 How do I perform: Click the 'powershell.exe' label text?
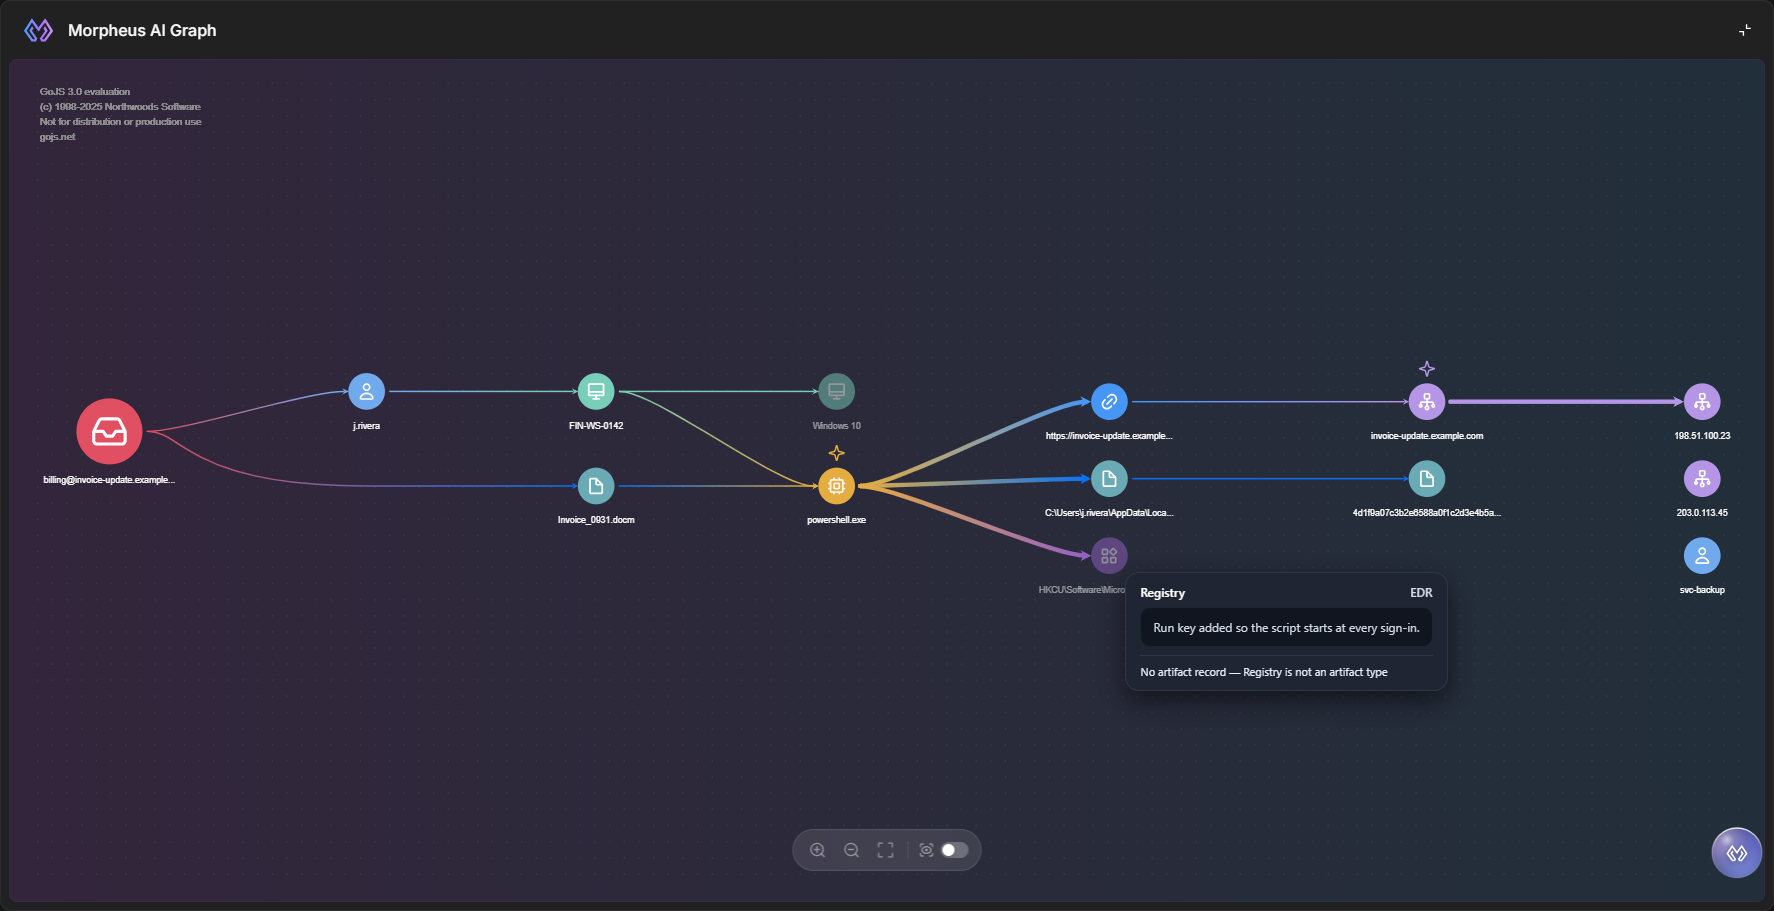tap(837, 520)
